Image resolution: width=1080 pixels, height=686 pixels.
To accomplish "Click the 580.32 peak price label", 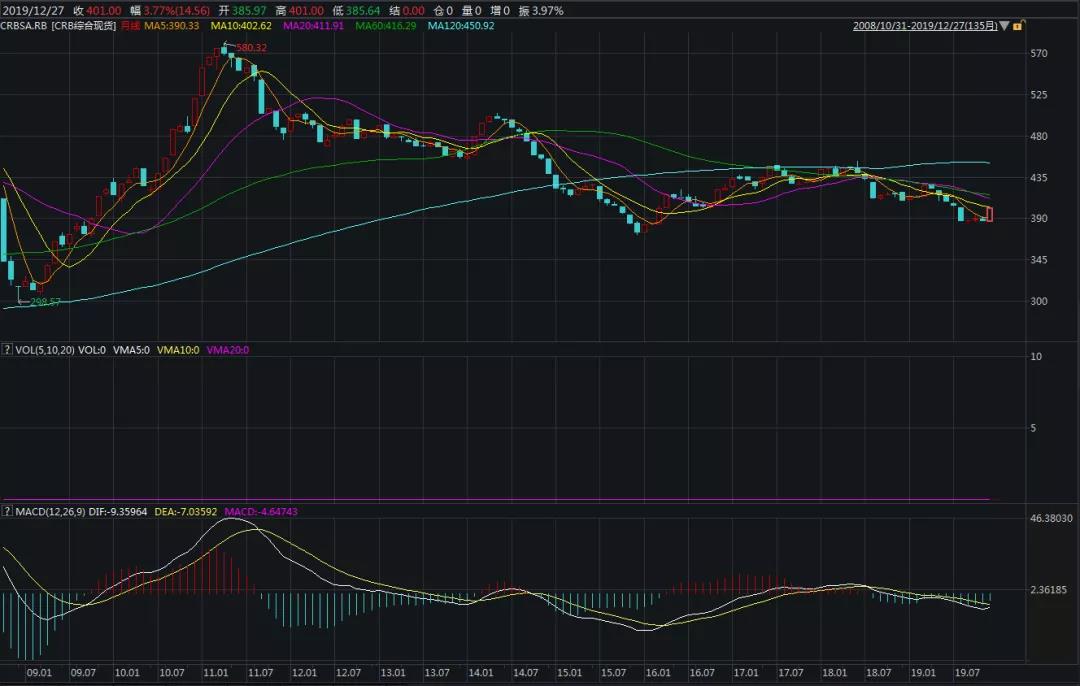I will pyautogui.click(x=251, y=48).
